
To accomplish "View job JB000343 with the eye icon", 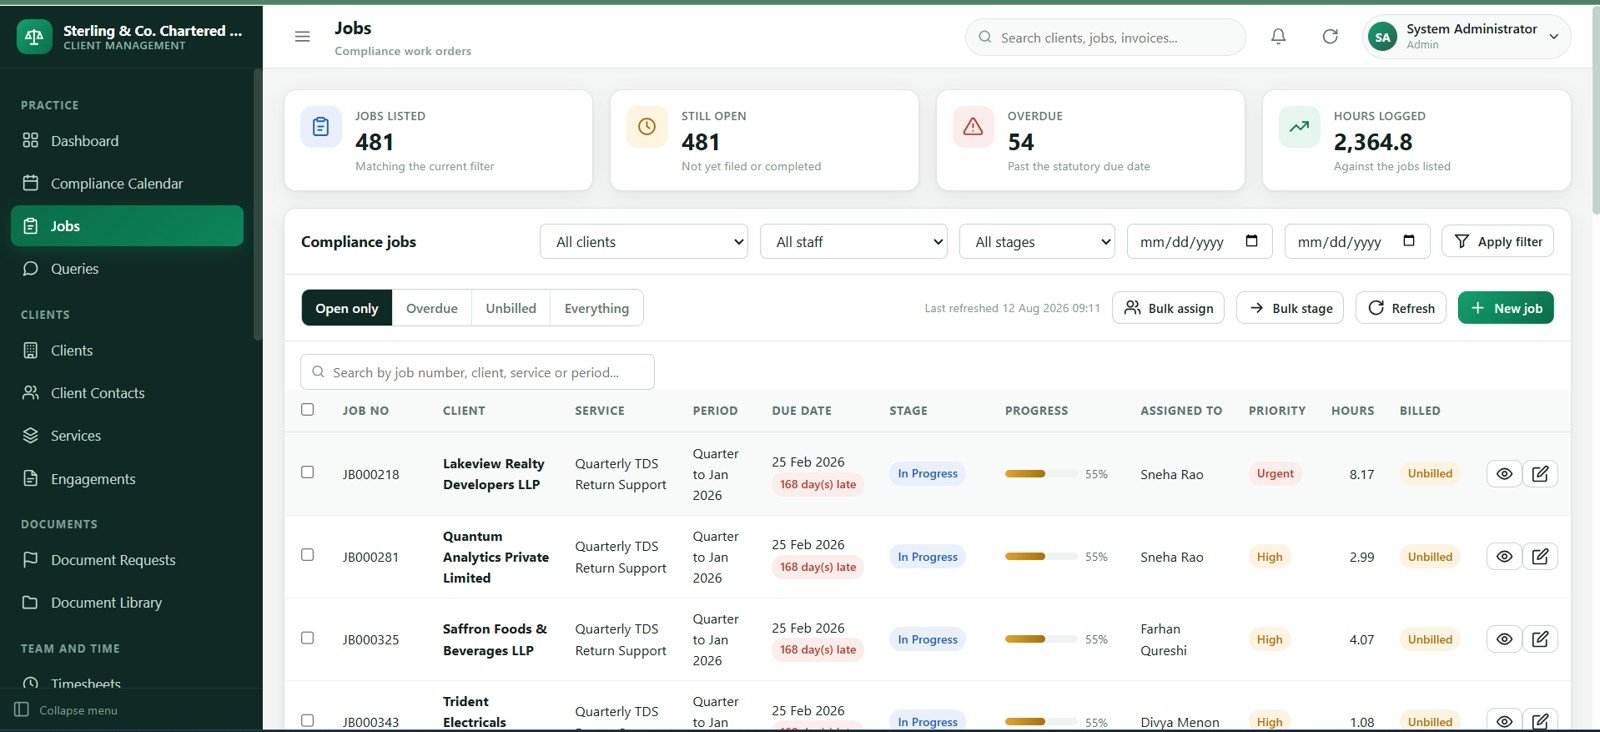I will 1504,721.
